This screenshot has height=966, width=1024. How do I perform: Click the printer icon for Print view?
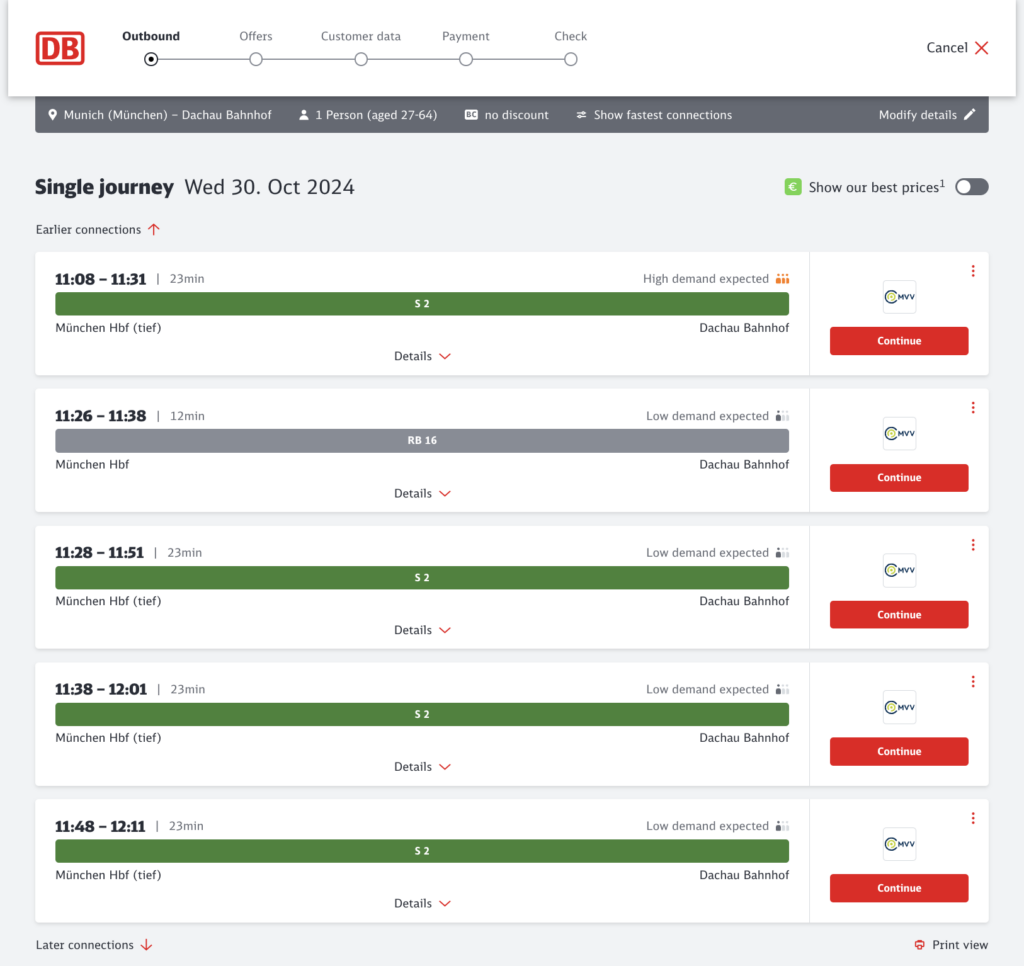tap(919, 945)
